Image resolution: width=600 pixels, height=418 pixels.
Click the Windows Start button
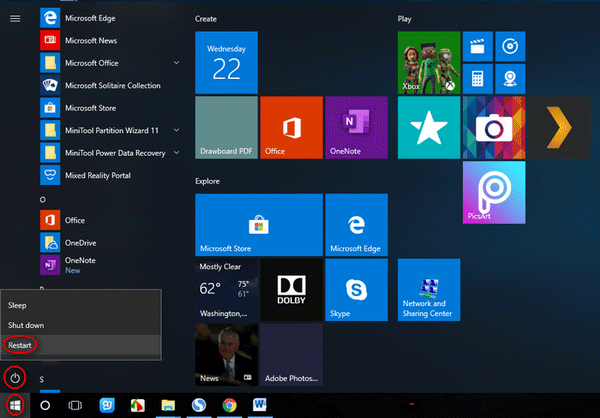coord(15,405)
